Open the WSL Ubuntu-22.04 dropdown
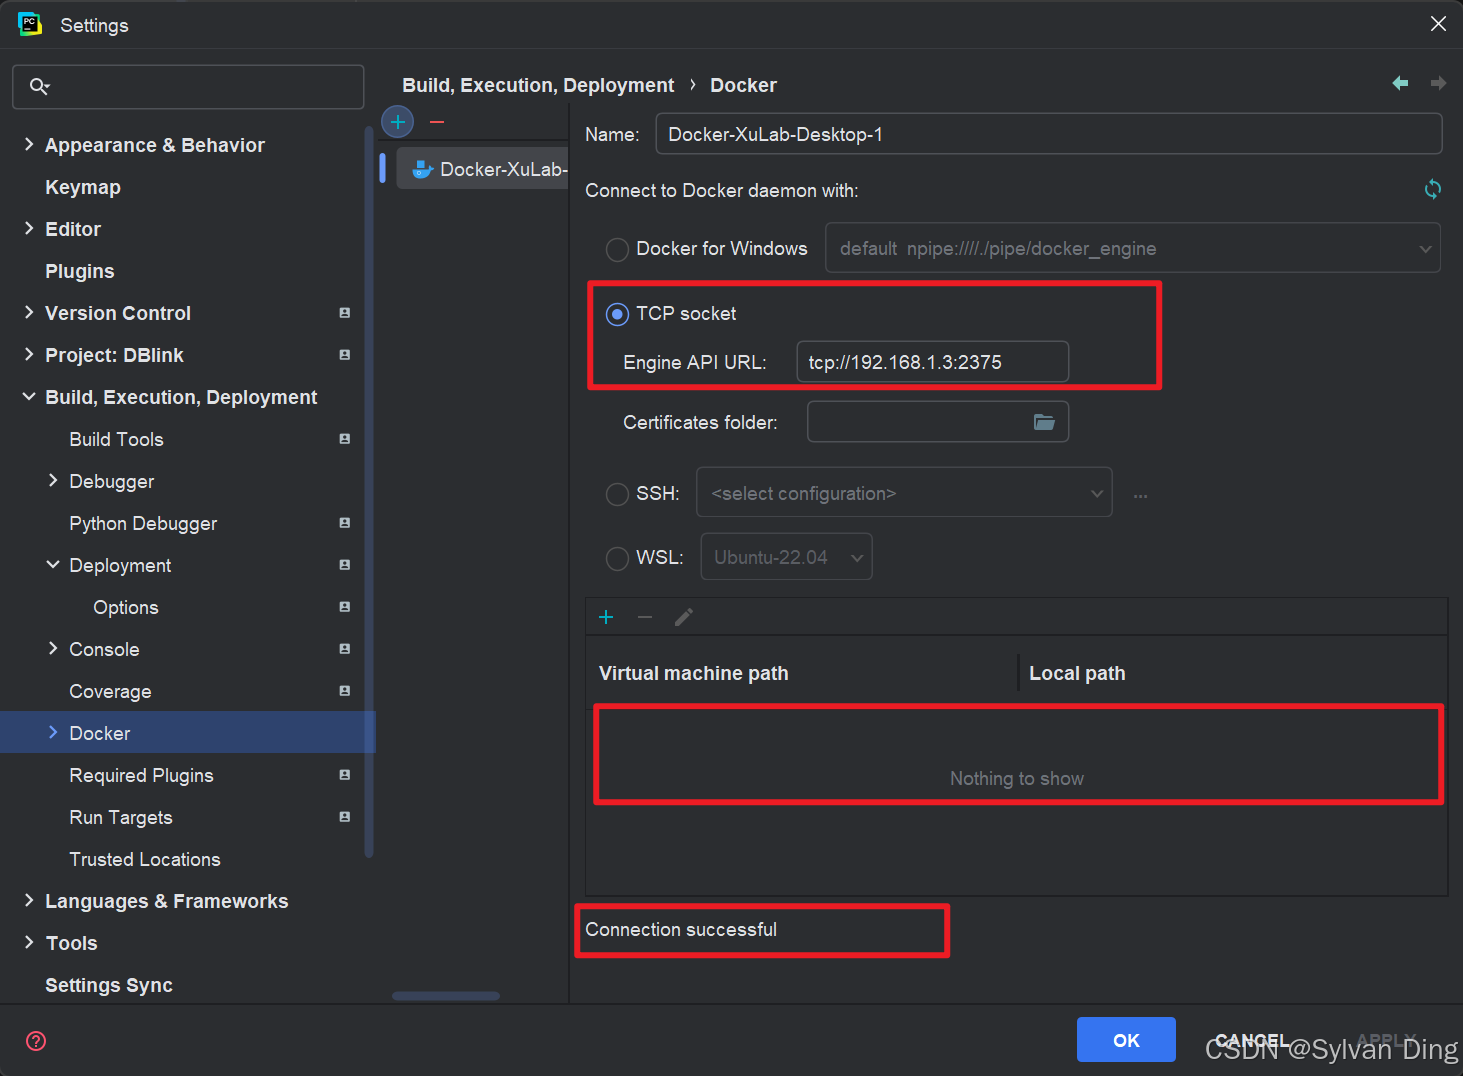The width and height of the screenshot is (1463, 1076). (x=786, y=557)
